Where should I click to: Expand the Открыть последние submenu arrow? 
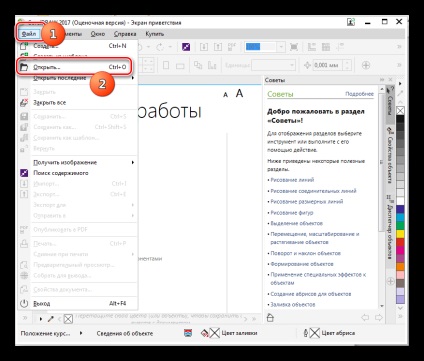tap(133, 78)
